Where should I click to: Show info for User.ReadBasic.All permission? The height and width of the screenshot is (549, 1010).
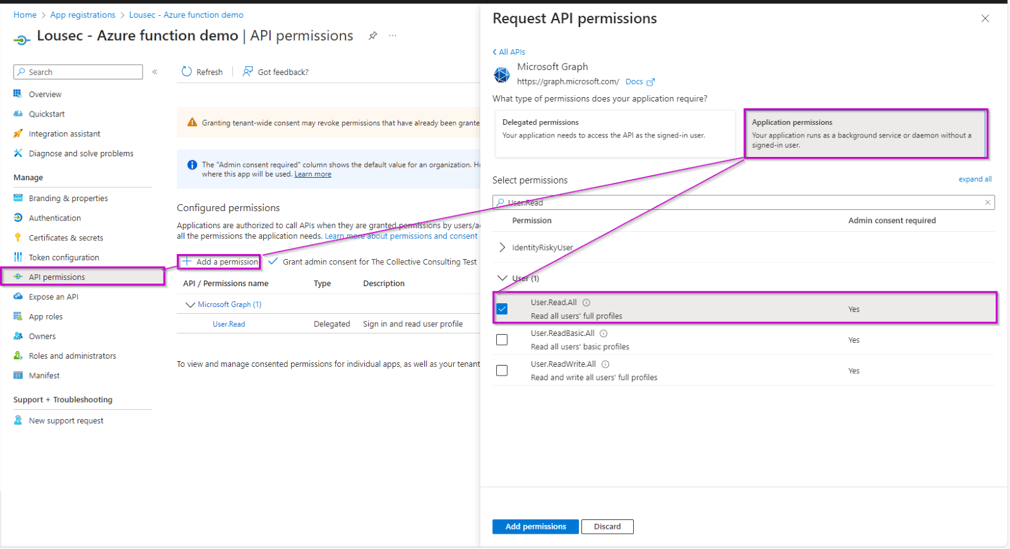coord(604,333)
